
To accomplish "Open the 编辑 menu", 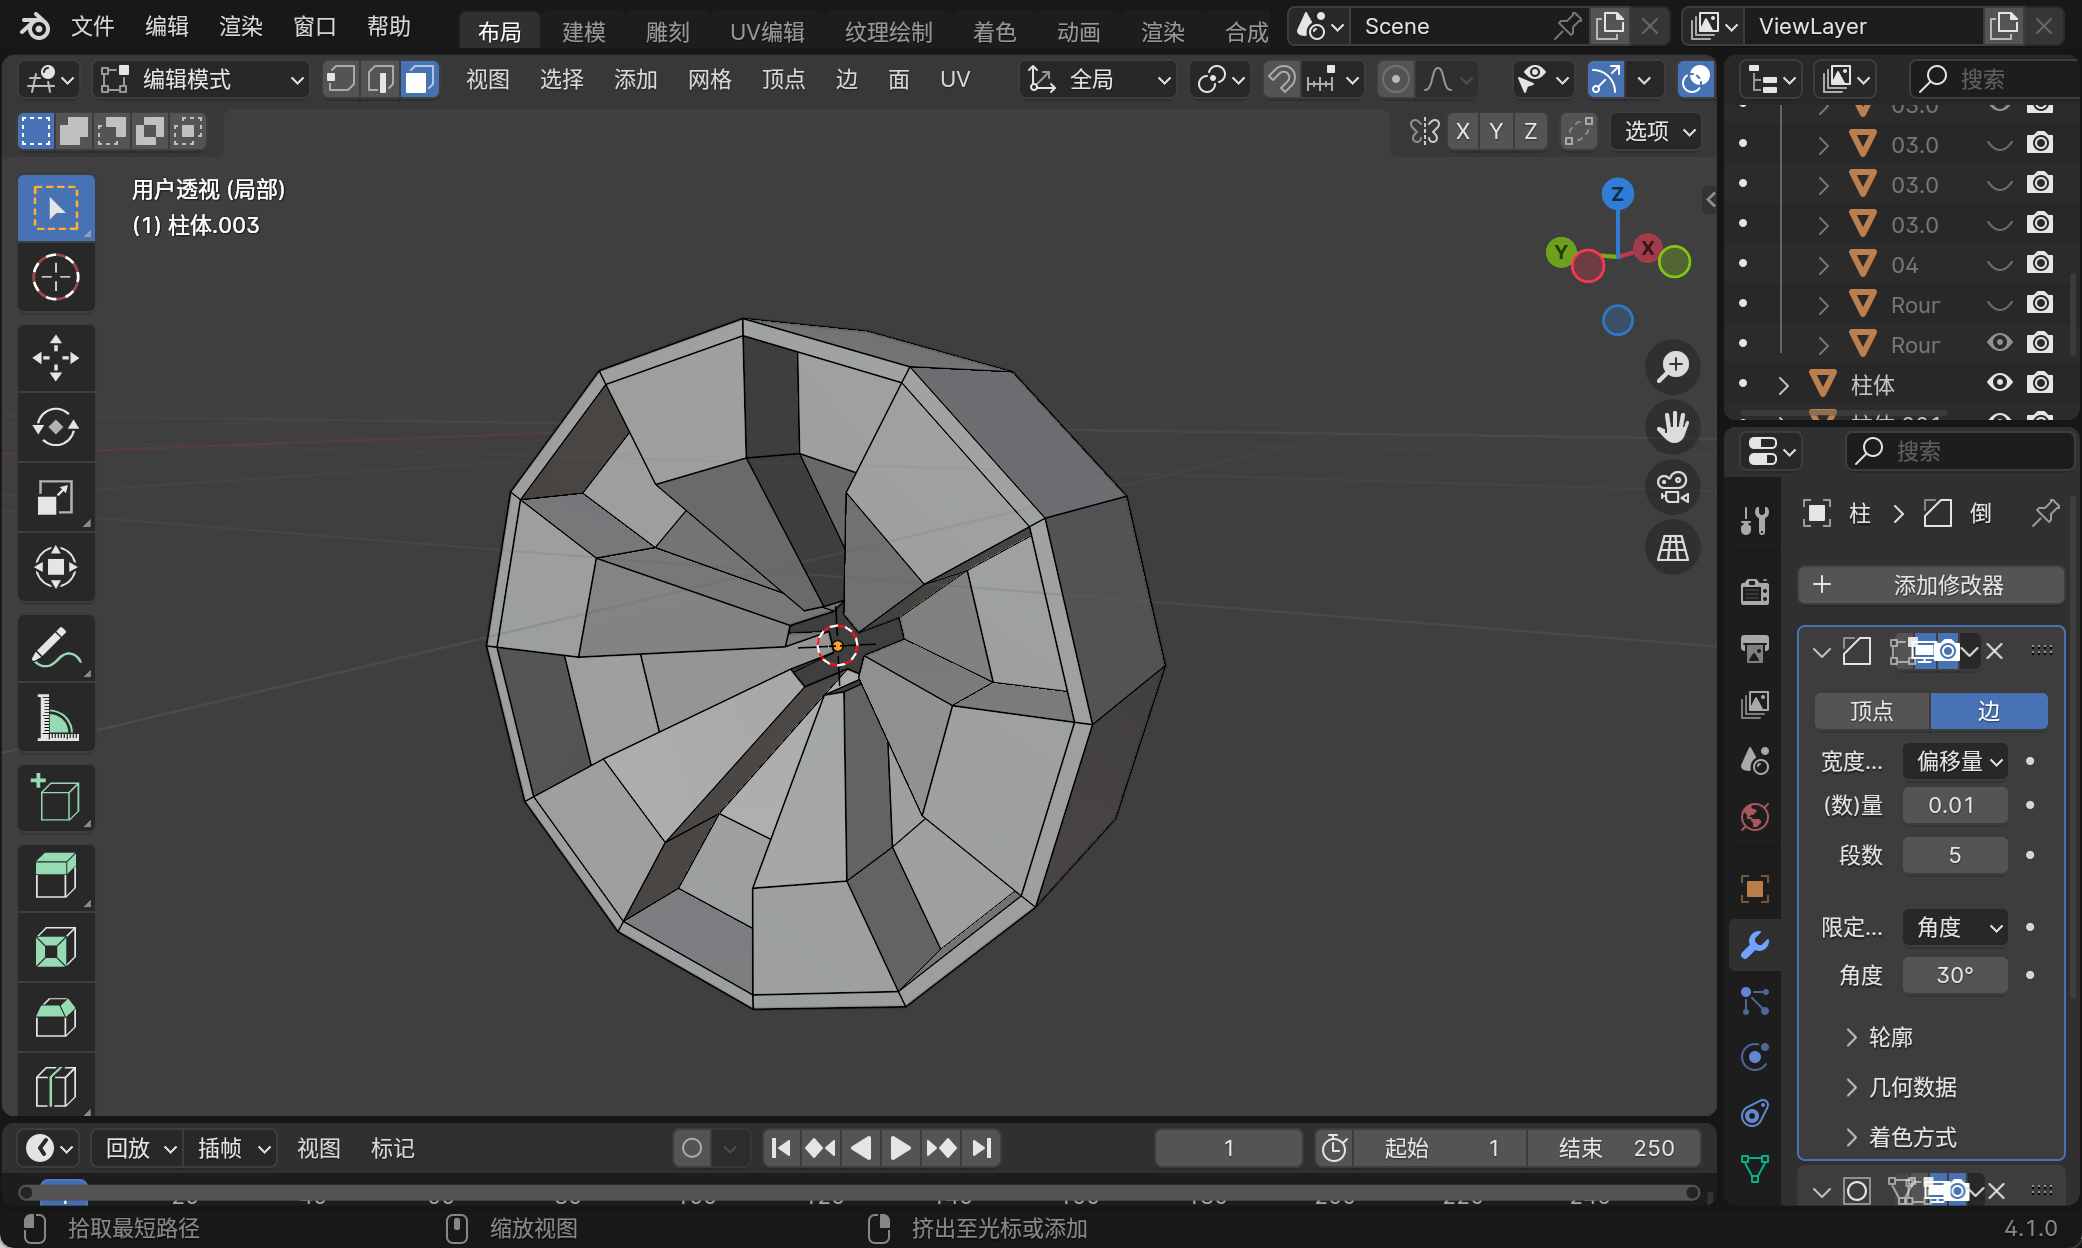I will click(x=167, y=26).
